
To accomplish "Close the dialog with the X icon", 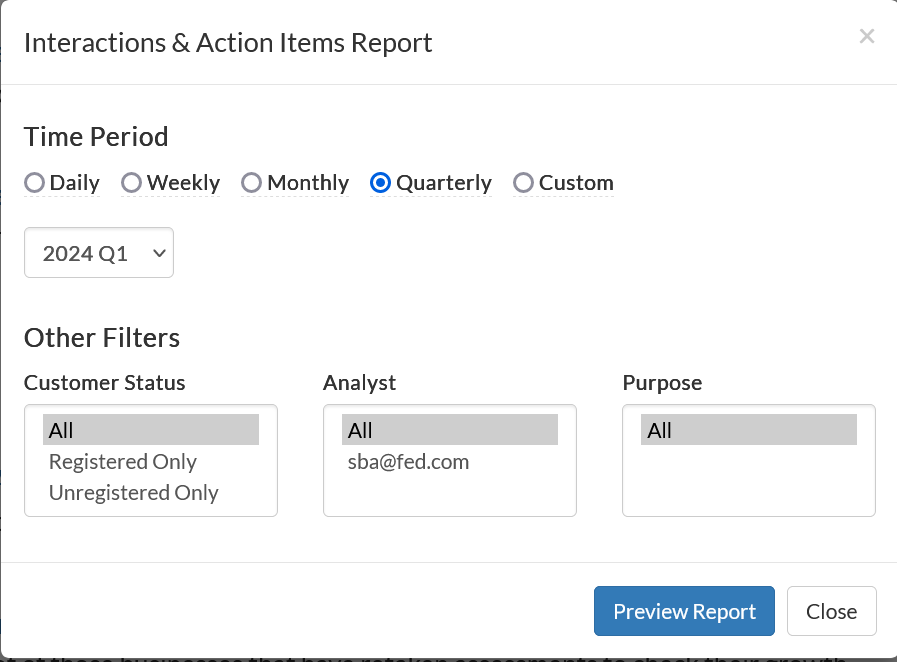I will click(x=866, y=37).
